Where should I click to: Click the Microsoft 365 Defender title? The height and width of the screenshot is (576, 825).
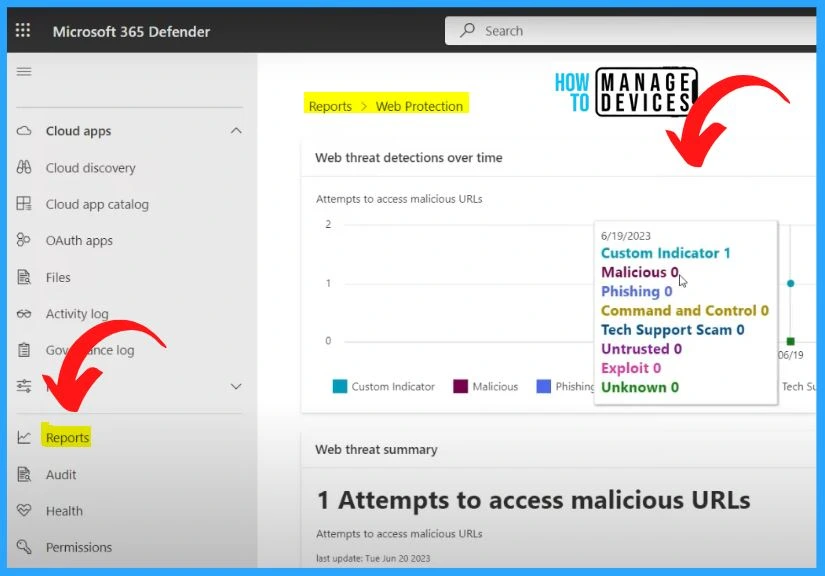pos(132,32)
